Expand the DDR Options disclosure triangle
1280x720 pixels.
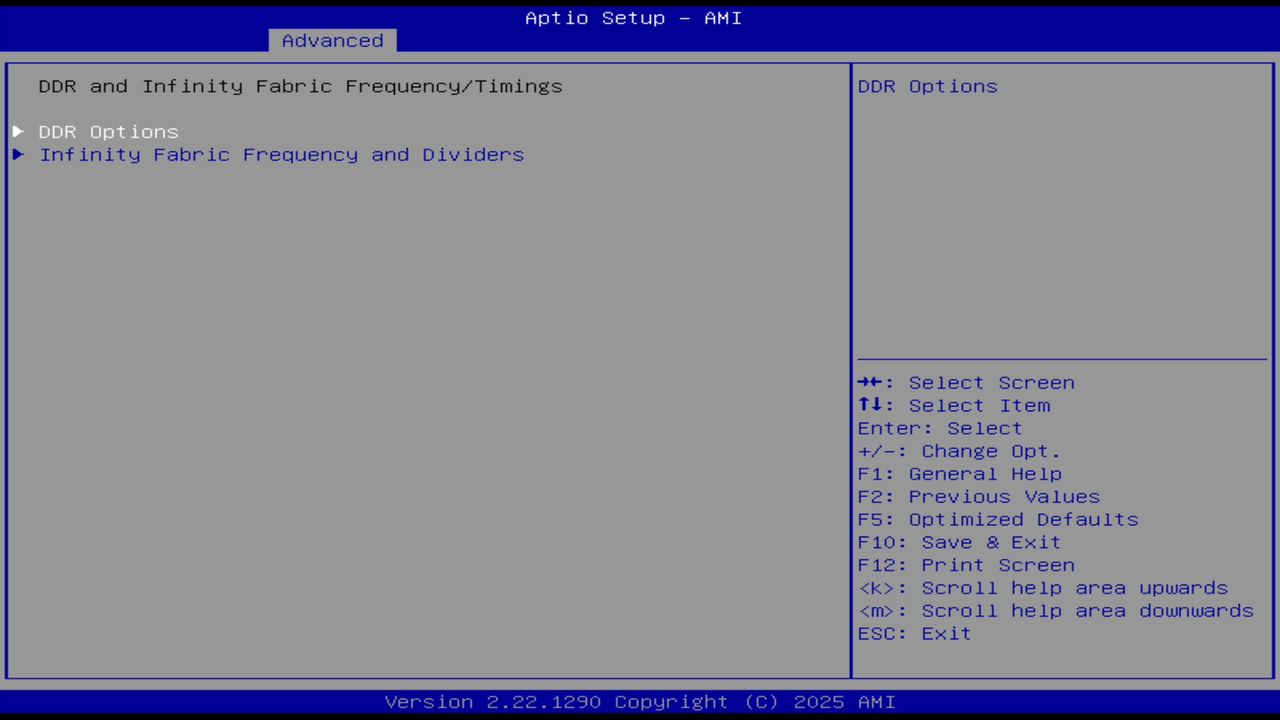pos(17,131)
